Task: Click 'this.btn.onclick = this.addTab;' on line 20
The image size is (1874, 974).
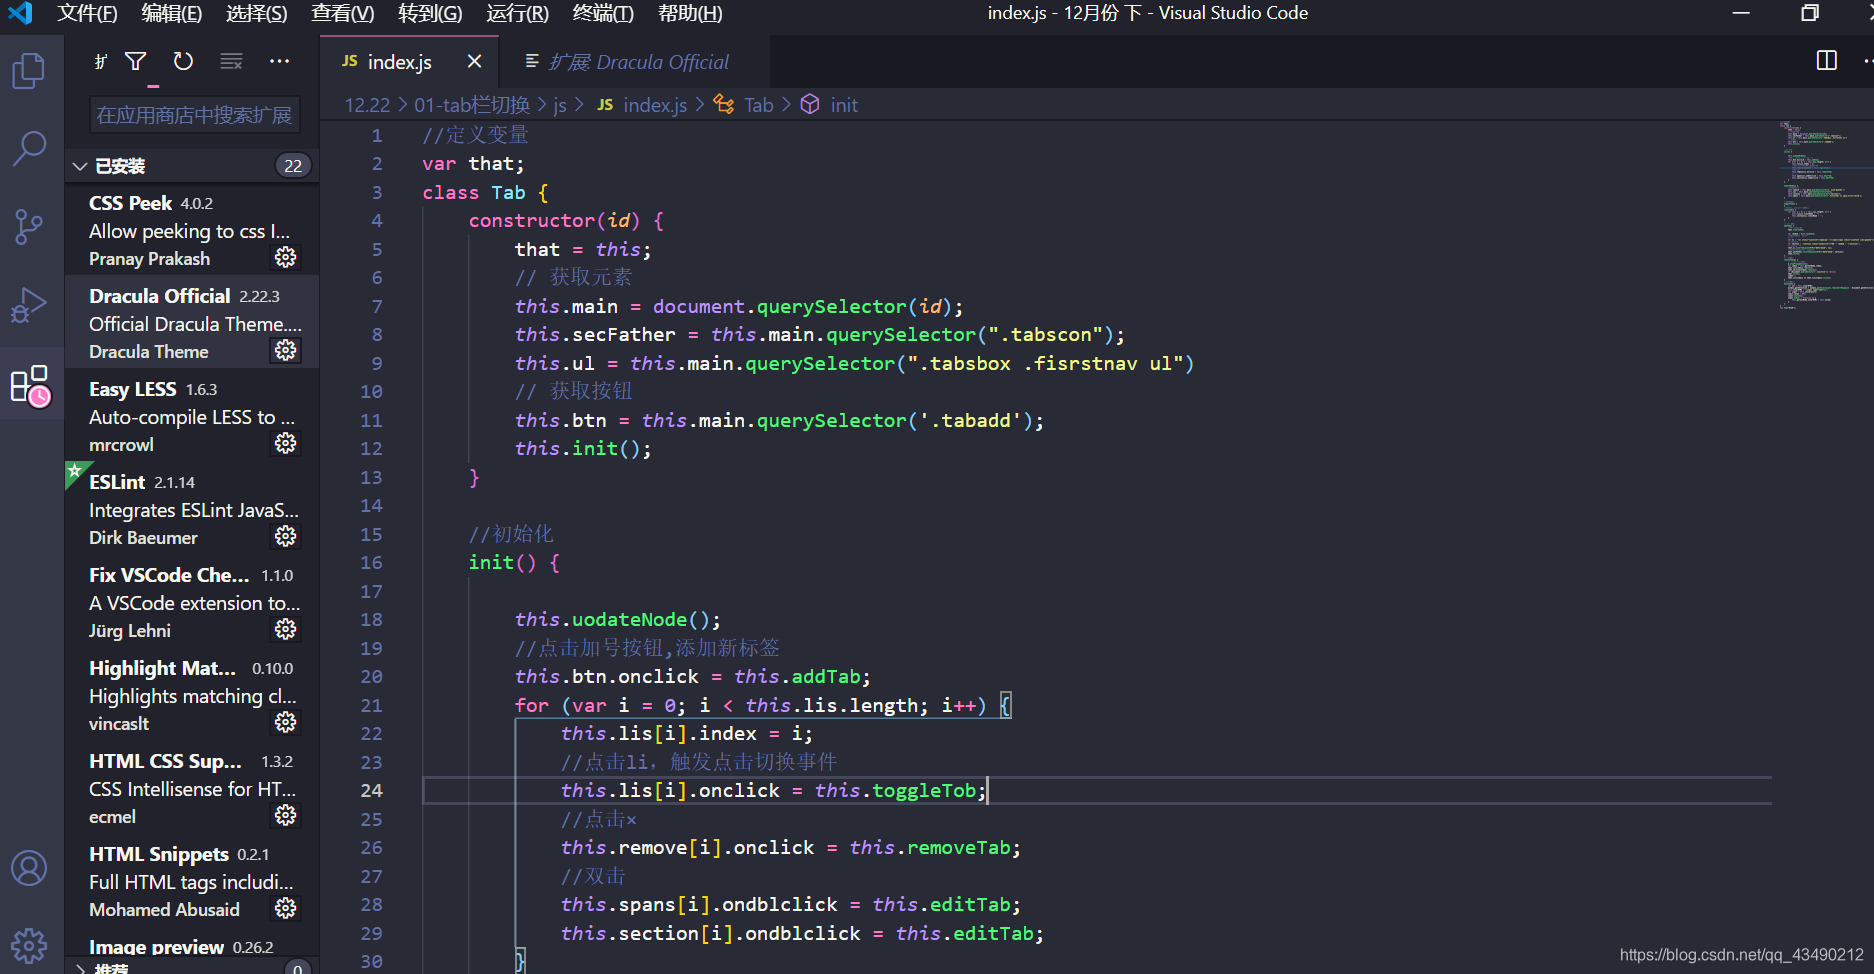Action: pos(692,676)
